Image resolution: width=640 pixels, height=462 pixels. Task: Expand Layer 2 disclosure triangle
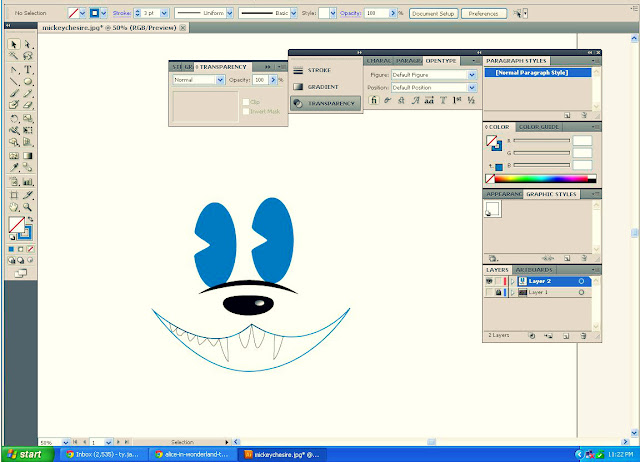[x=513, y=281]
